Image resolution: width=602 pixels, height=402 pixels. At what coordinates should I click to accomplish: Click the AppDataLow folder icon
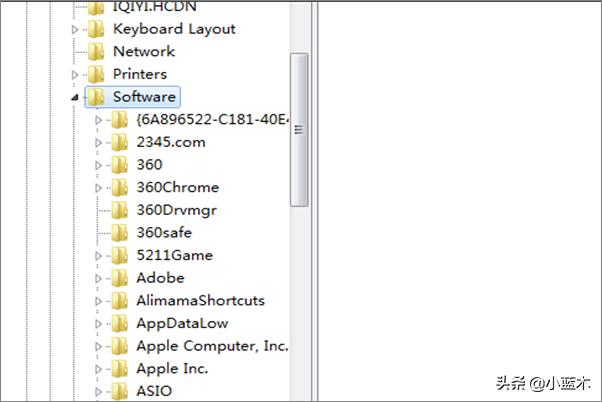tap(120, 323)
